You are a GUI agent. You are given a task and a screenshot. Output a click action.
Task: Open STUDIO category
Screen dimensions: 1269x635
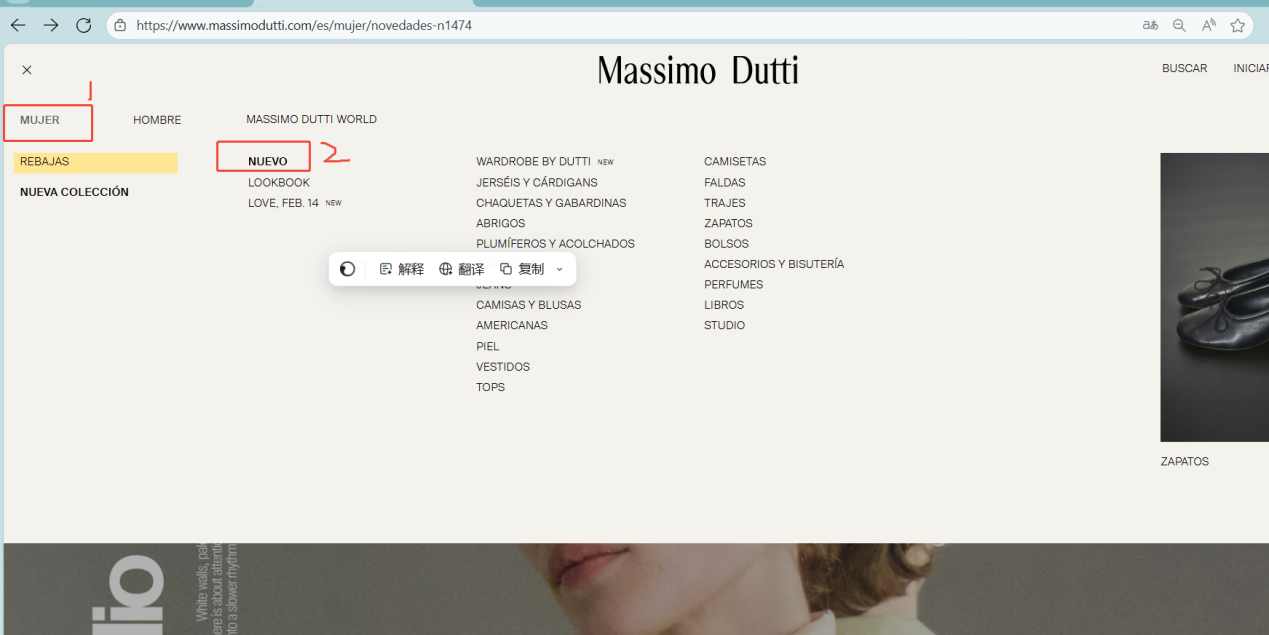(x=724, y=325)
